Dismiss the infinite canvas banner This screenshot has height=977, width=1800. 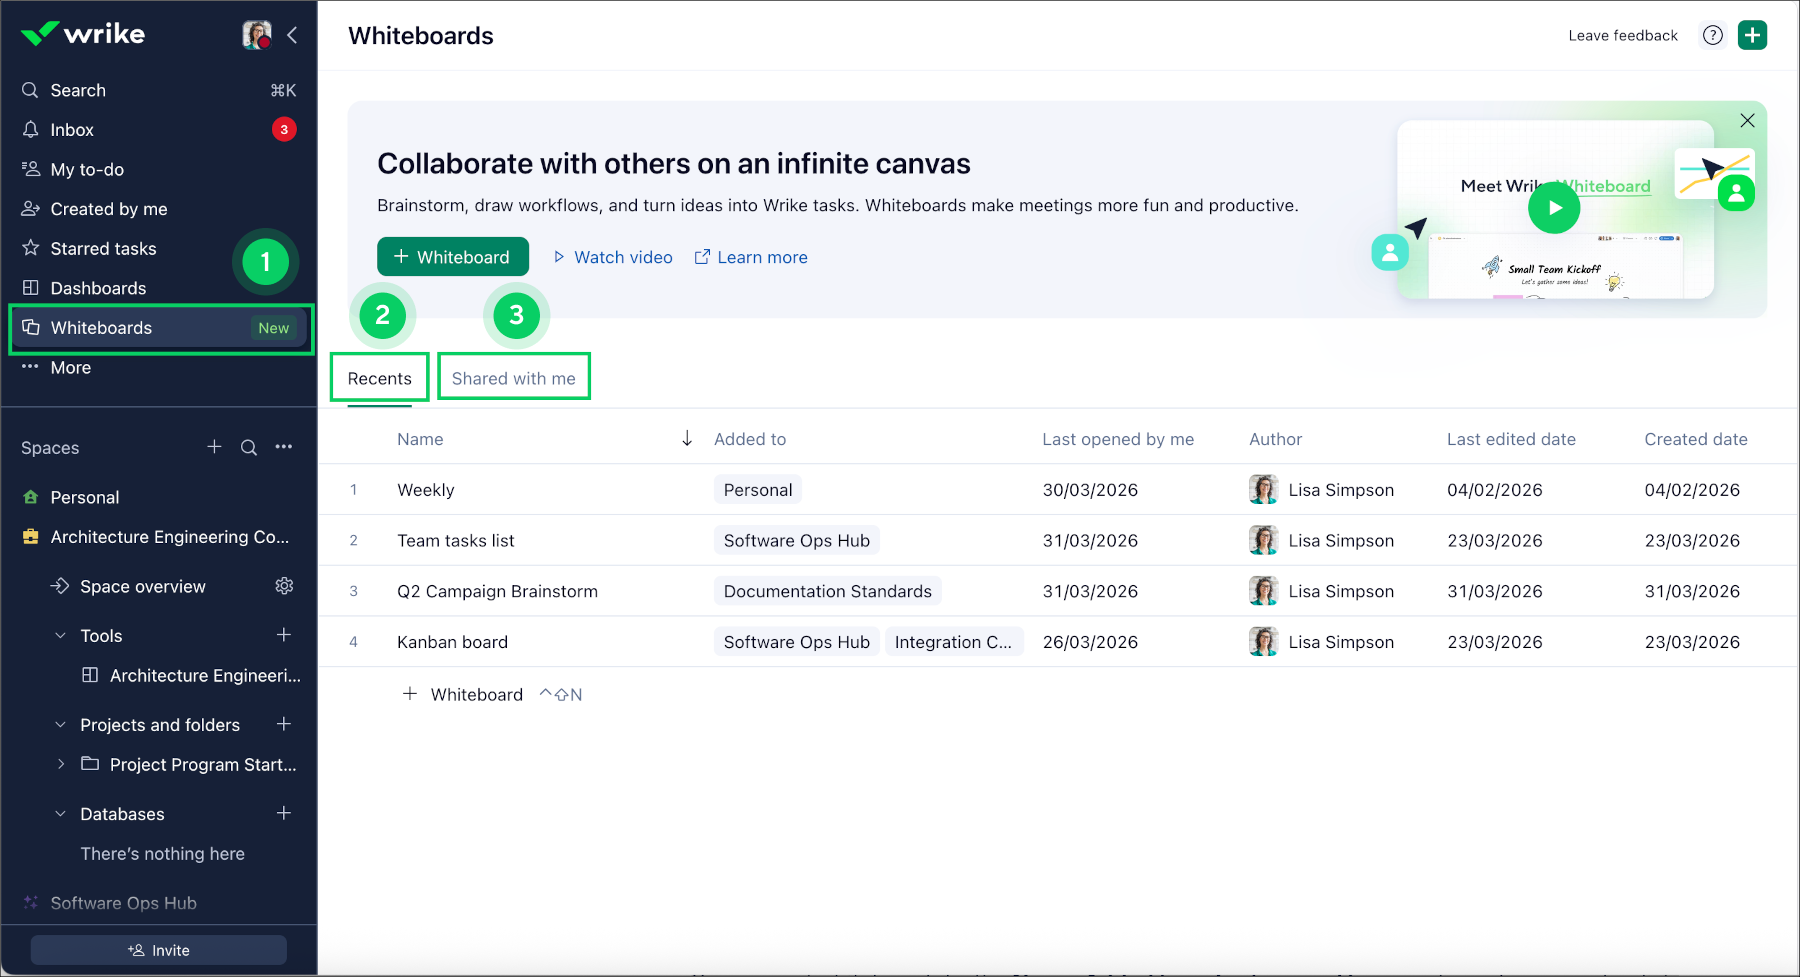(1747, 120)
